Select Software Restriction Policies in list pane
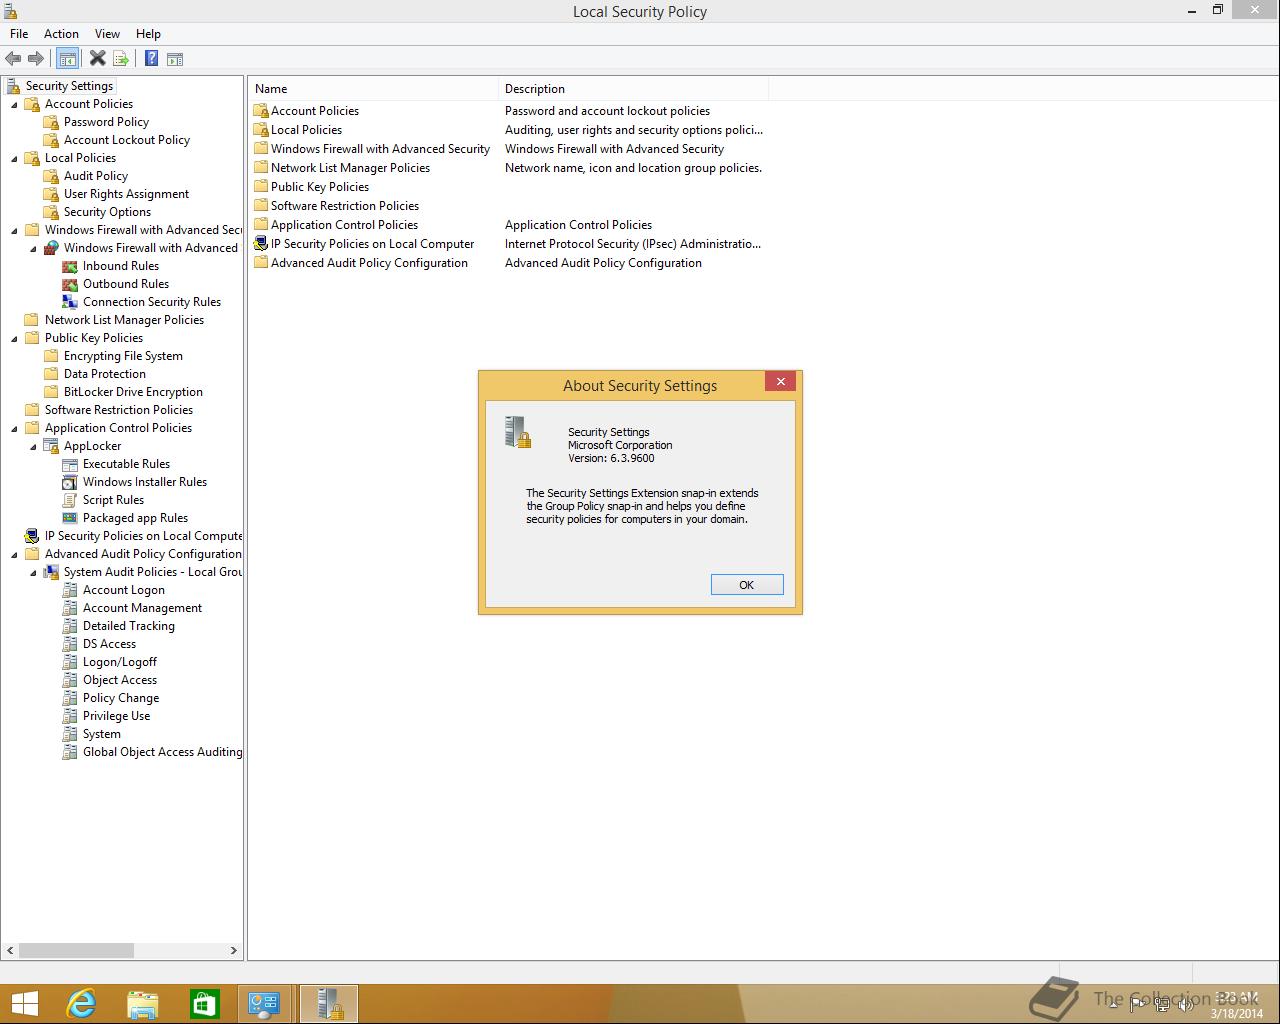 click(x=345, y=206)
